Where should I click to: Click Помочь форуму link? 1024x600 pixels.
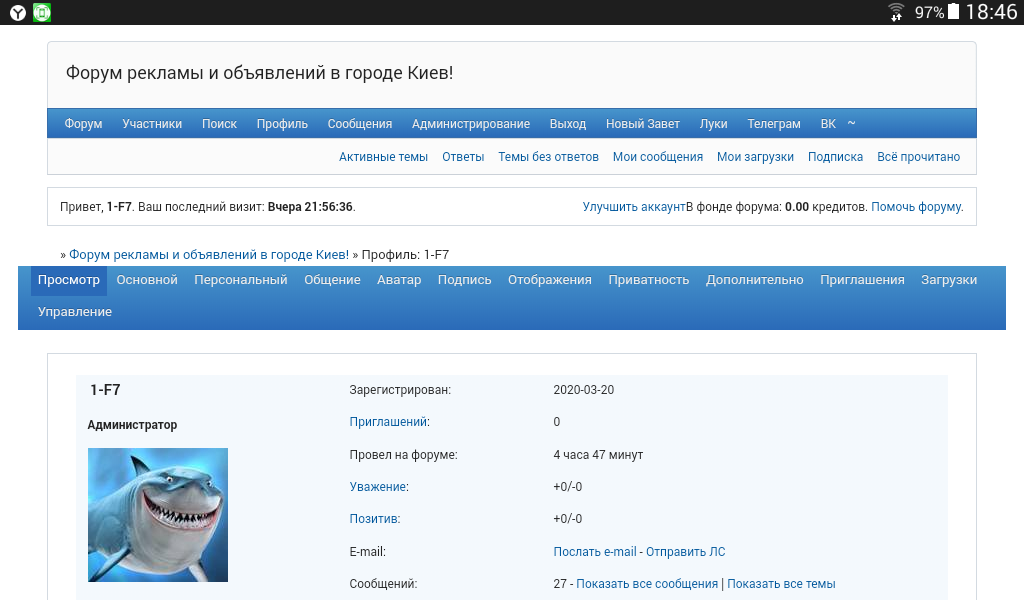click(916, 207)
